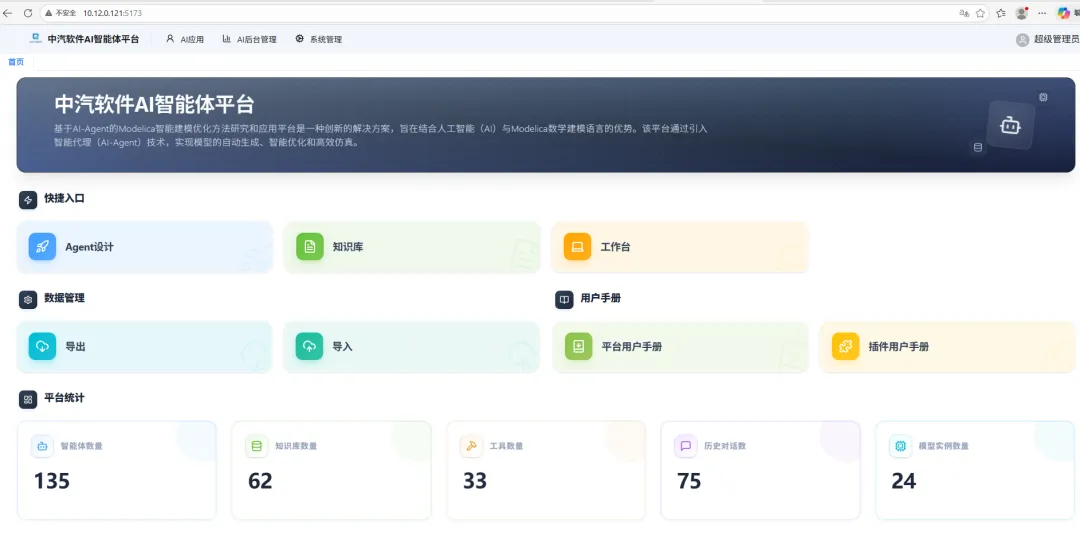Click the Copilot icon in browser toolbar
This screenshot has height=559, width=1080.
pos(1064,13)
